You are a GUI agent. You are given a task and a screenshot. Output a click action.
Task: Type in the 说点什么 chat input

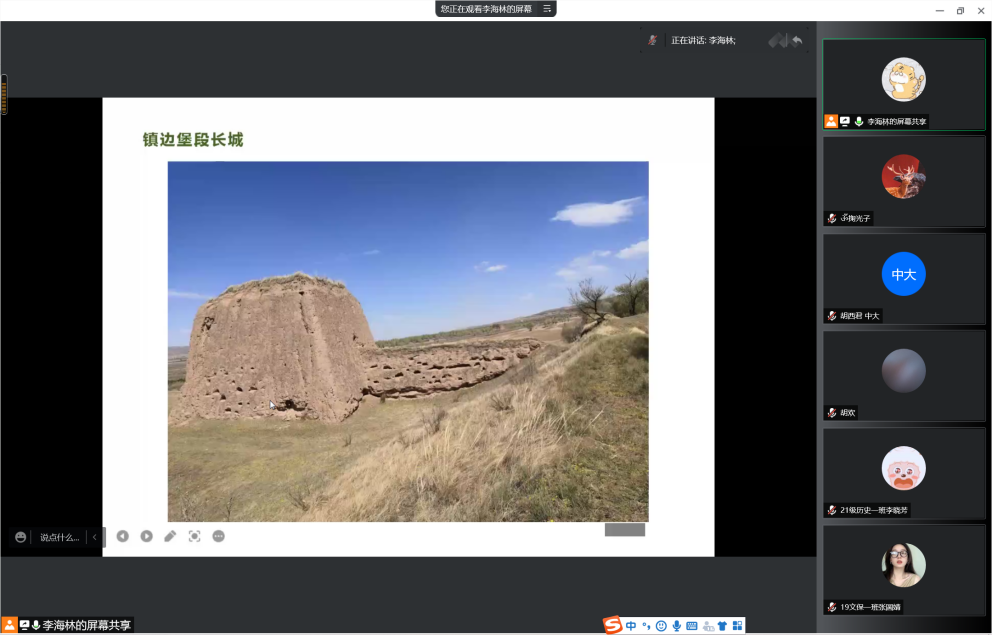[x=59, y=537]
